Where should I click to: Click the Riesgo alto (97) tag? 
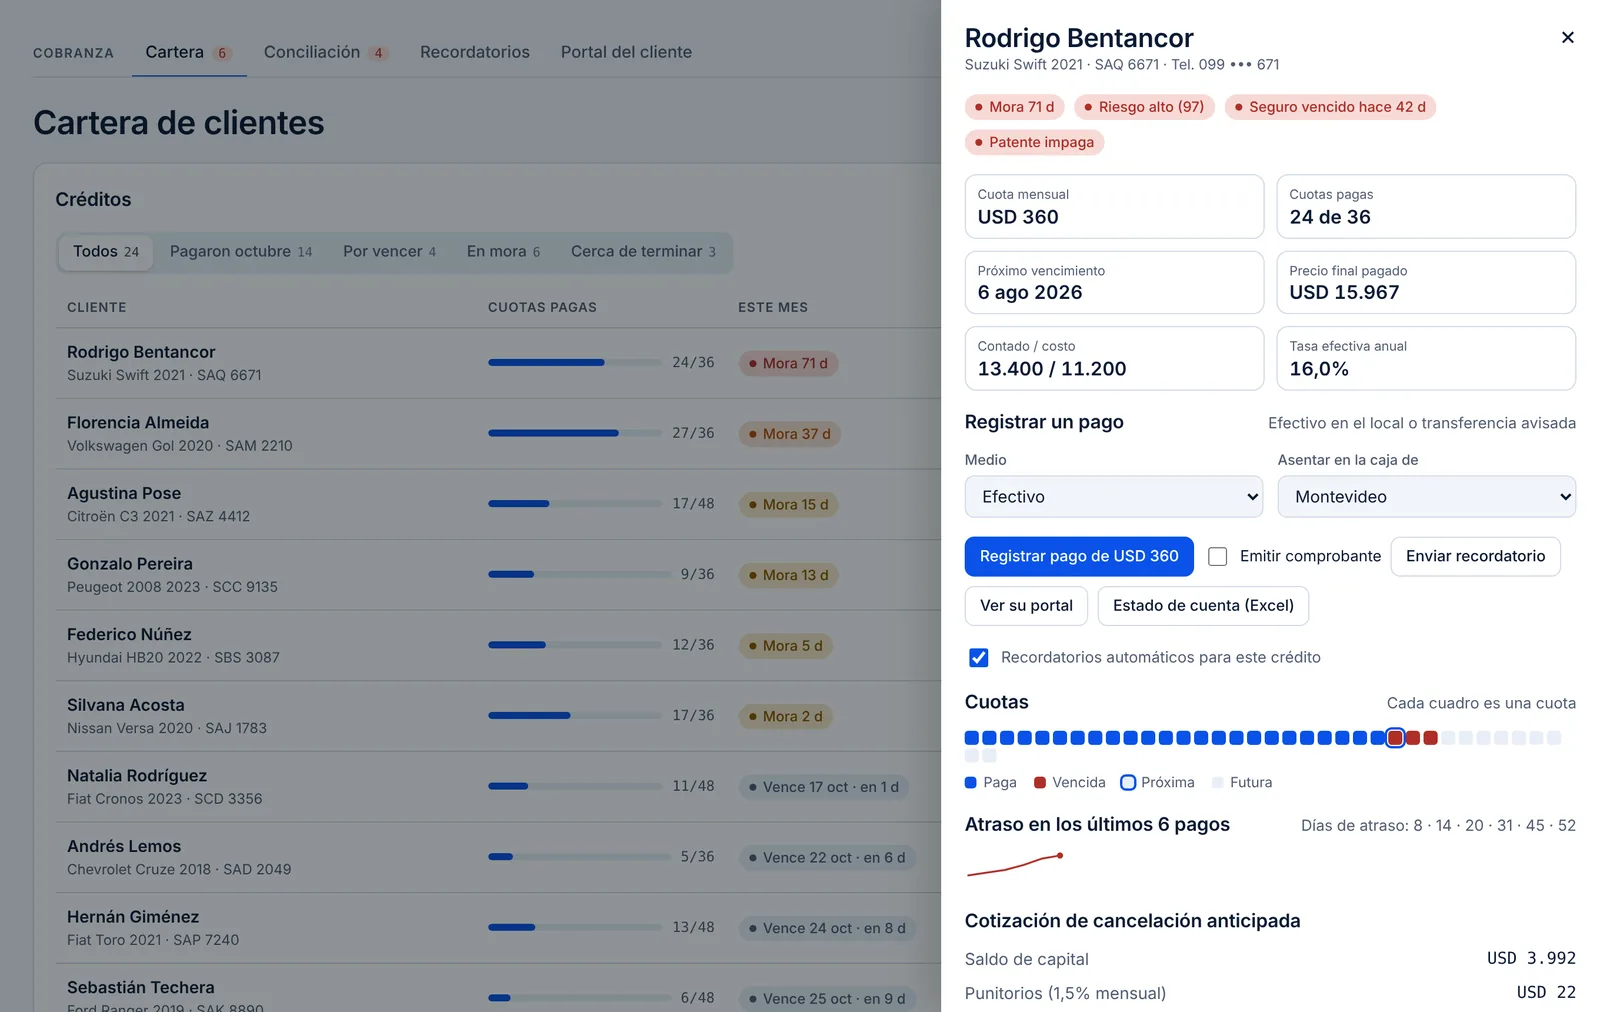click(1144, 107)
